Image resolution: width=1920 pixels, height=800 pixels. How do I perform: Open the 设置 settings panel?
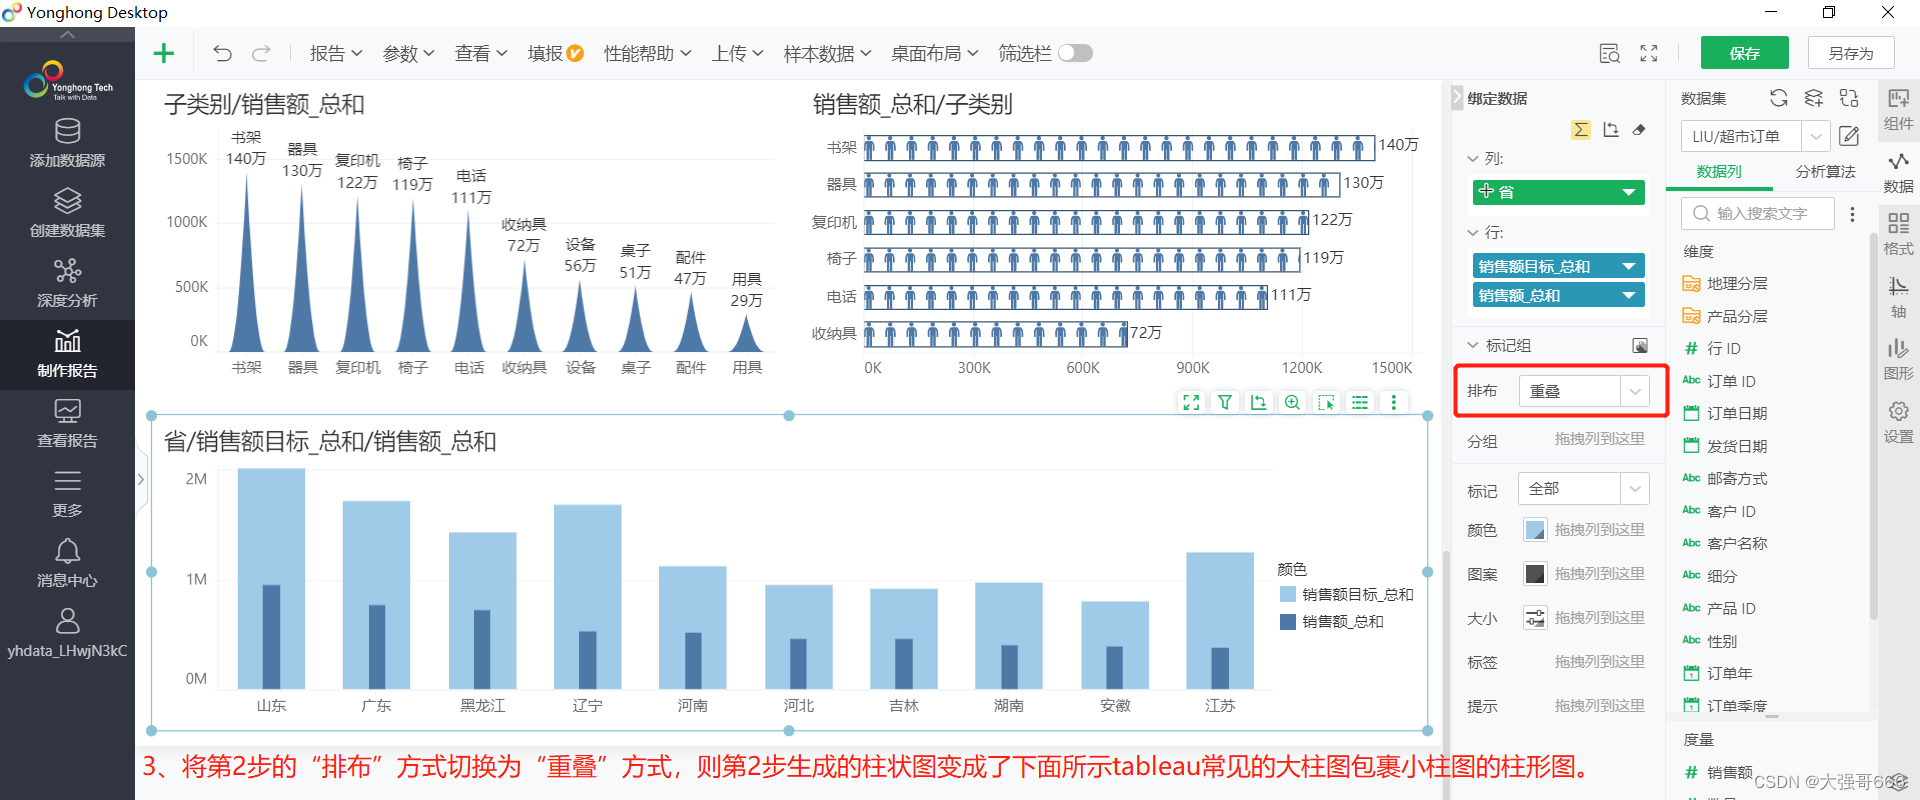pos(1898,422)
